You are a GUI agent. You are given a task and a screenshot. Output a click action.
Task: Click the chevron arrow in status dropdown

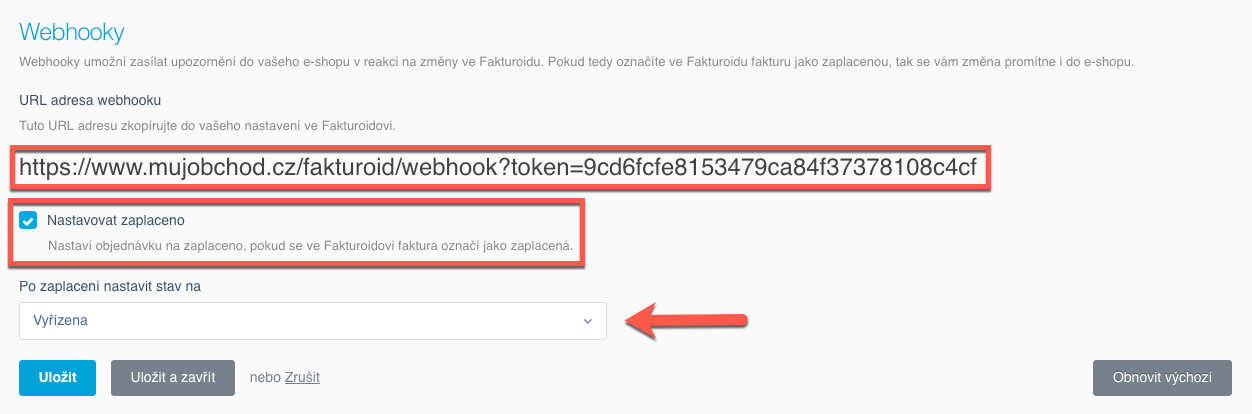(x=587, y=321)
